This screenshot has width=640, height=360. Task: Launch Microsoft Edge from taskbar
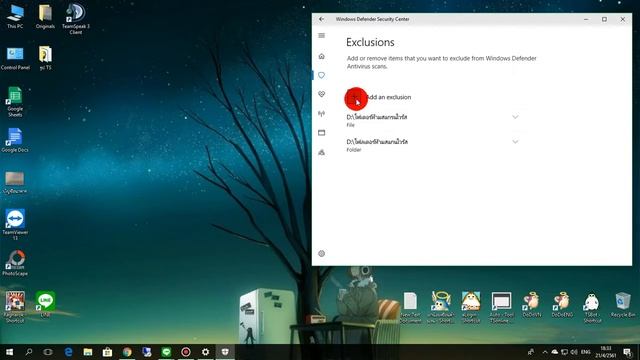click(68, 352)
